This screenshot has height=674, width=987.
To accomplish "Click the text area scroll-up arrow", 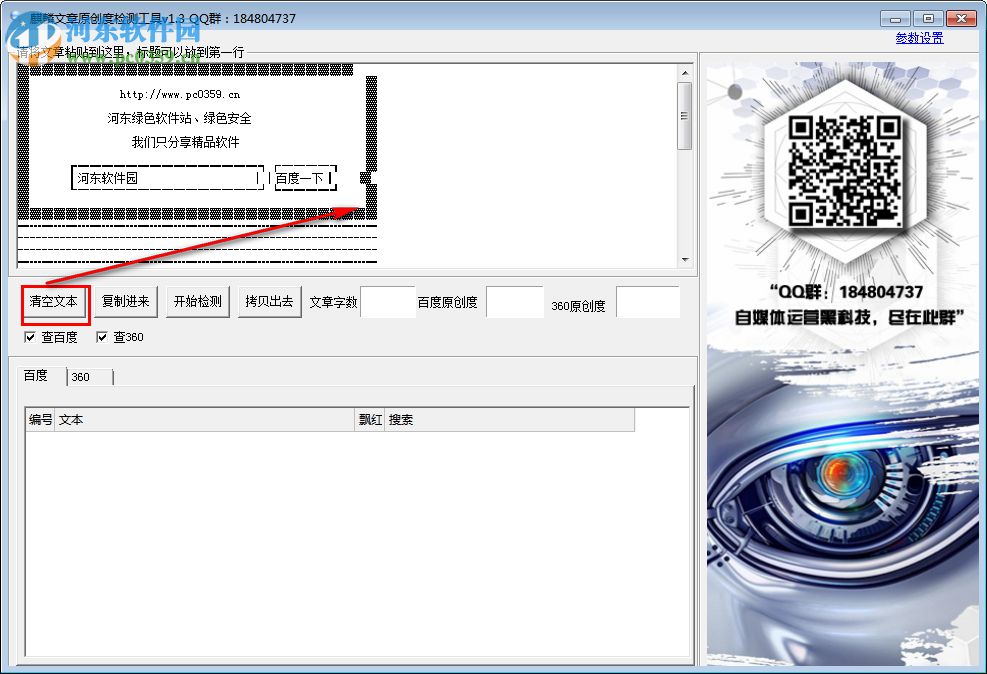I will 685,73.
